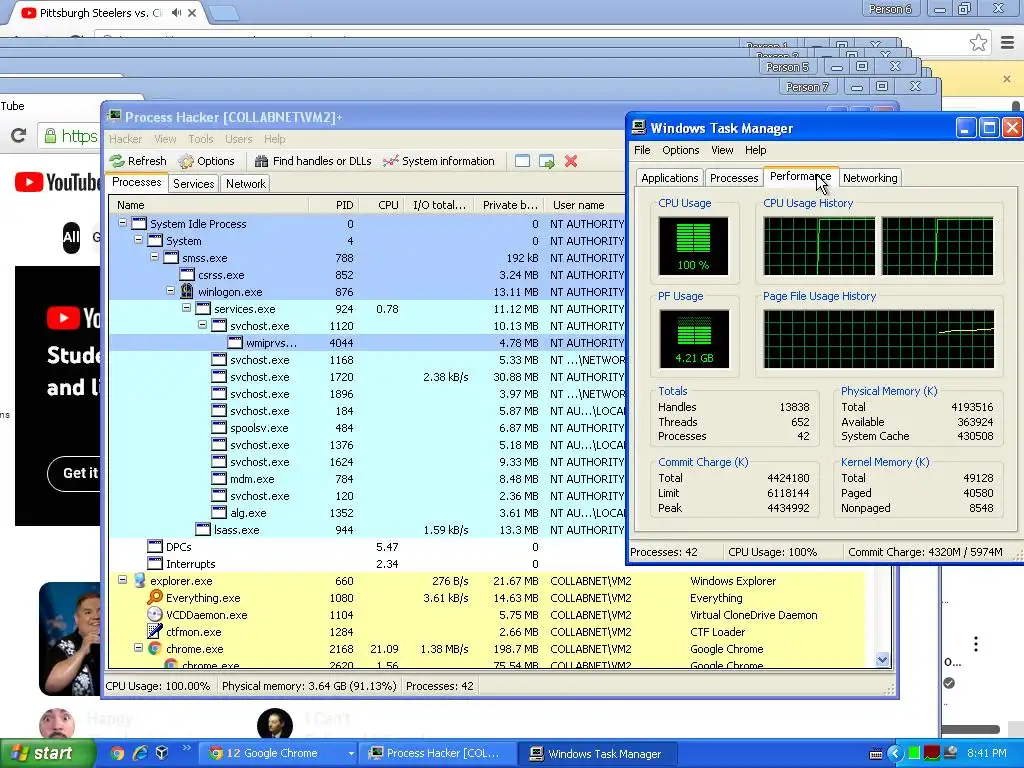This screenshot has width=1024, height=768.
Task: Select the wmiprvs process row
Action: tap(367, 343)
